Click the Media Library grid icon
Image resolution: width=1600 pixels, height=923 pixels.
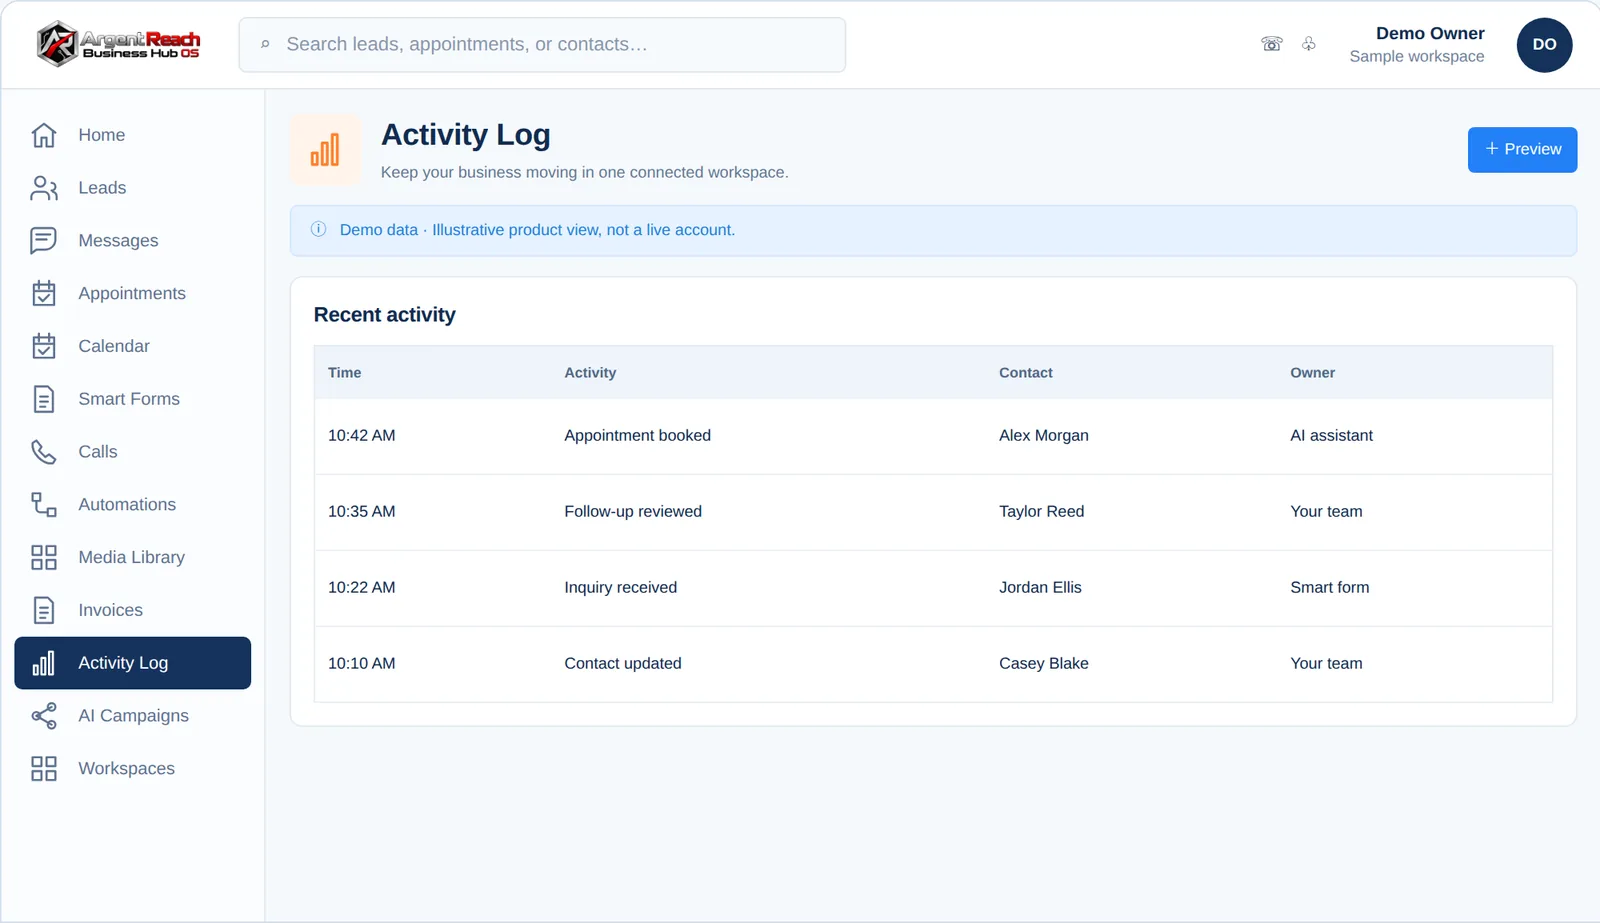click(x=44, y=557)
